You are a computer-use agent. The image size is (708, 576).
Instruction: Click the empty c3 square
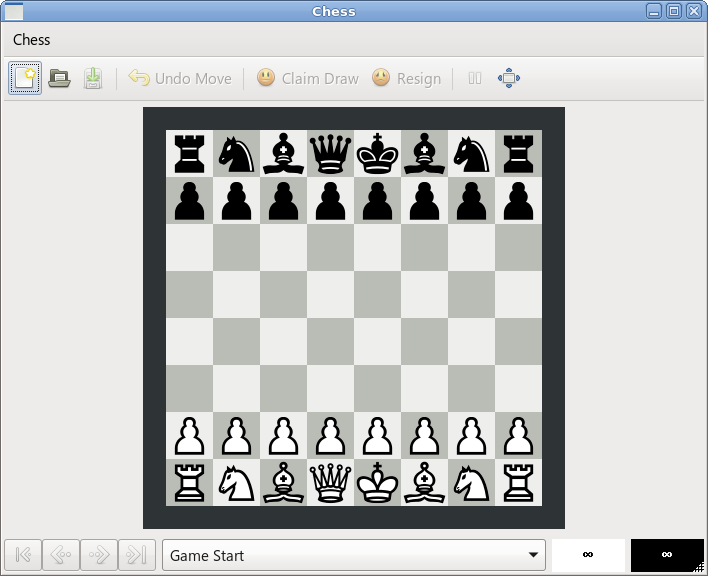tap(284, 388)
